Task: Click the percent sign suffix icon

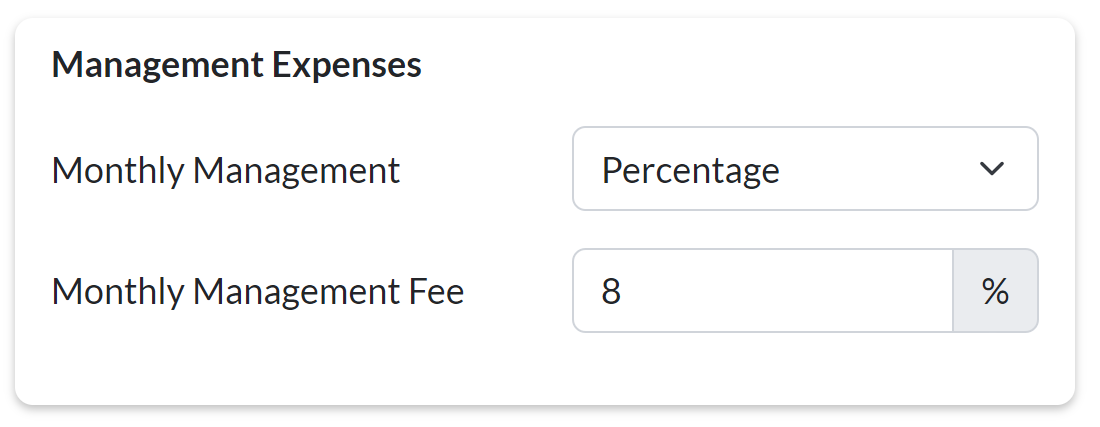Action: (995, 291)
